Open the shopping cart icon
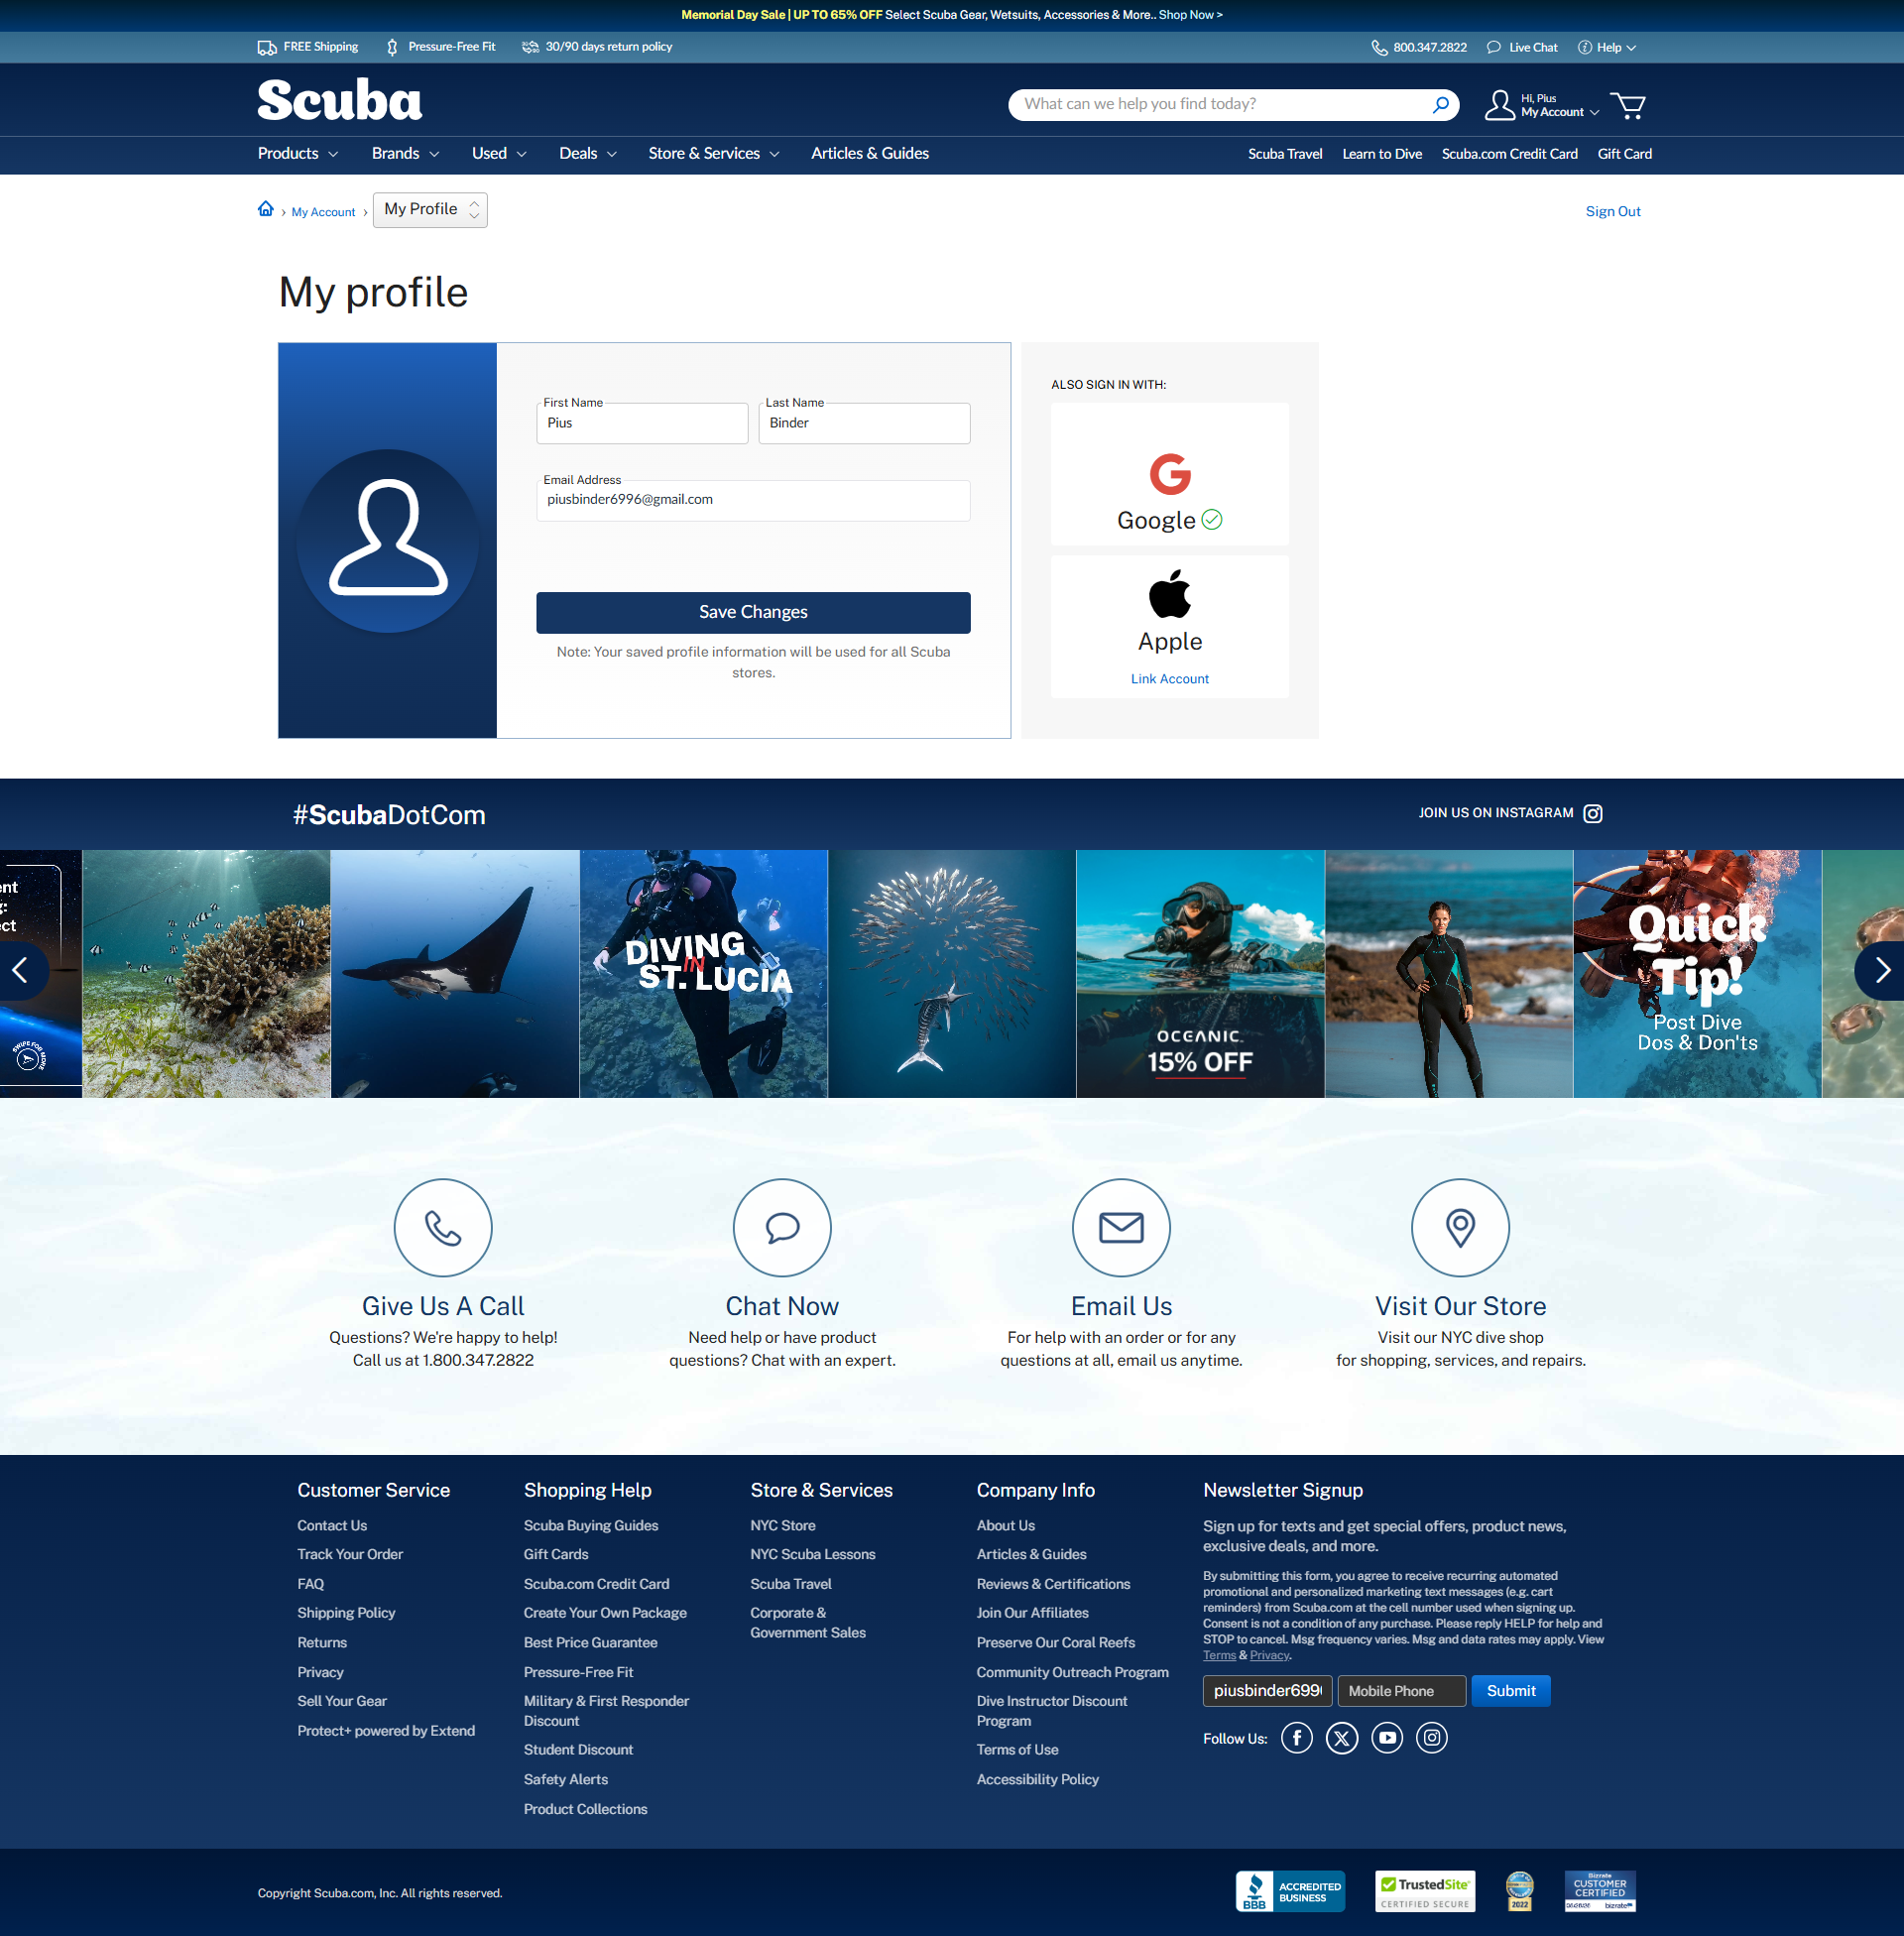The image size is (1904, 1936). coord(1627,105)
